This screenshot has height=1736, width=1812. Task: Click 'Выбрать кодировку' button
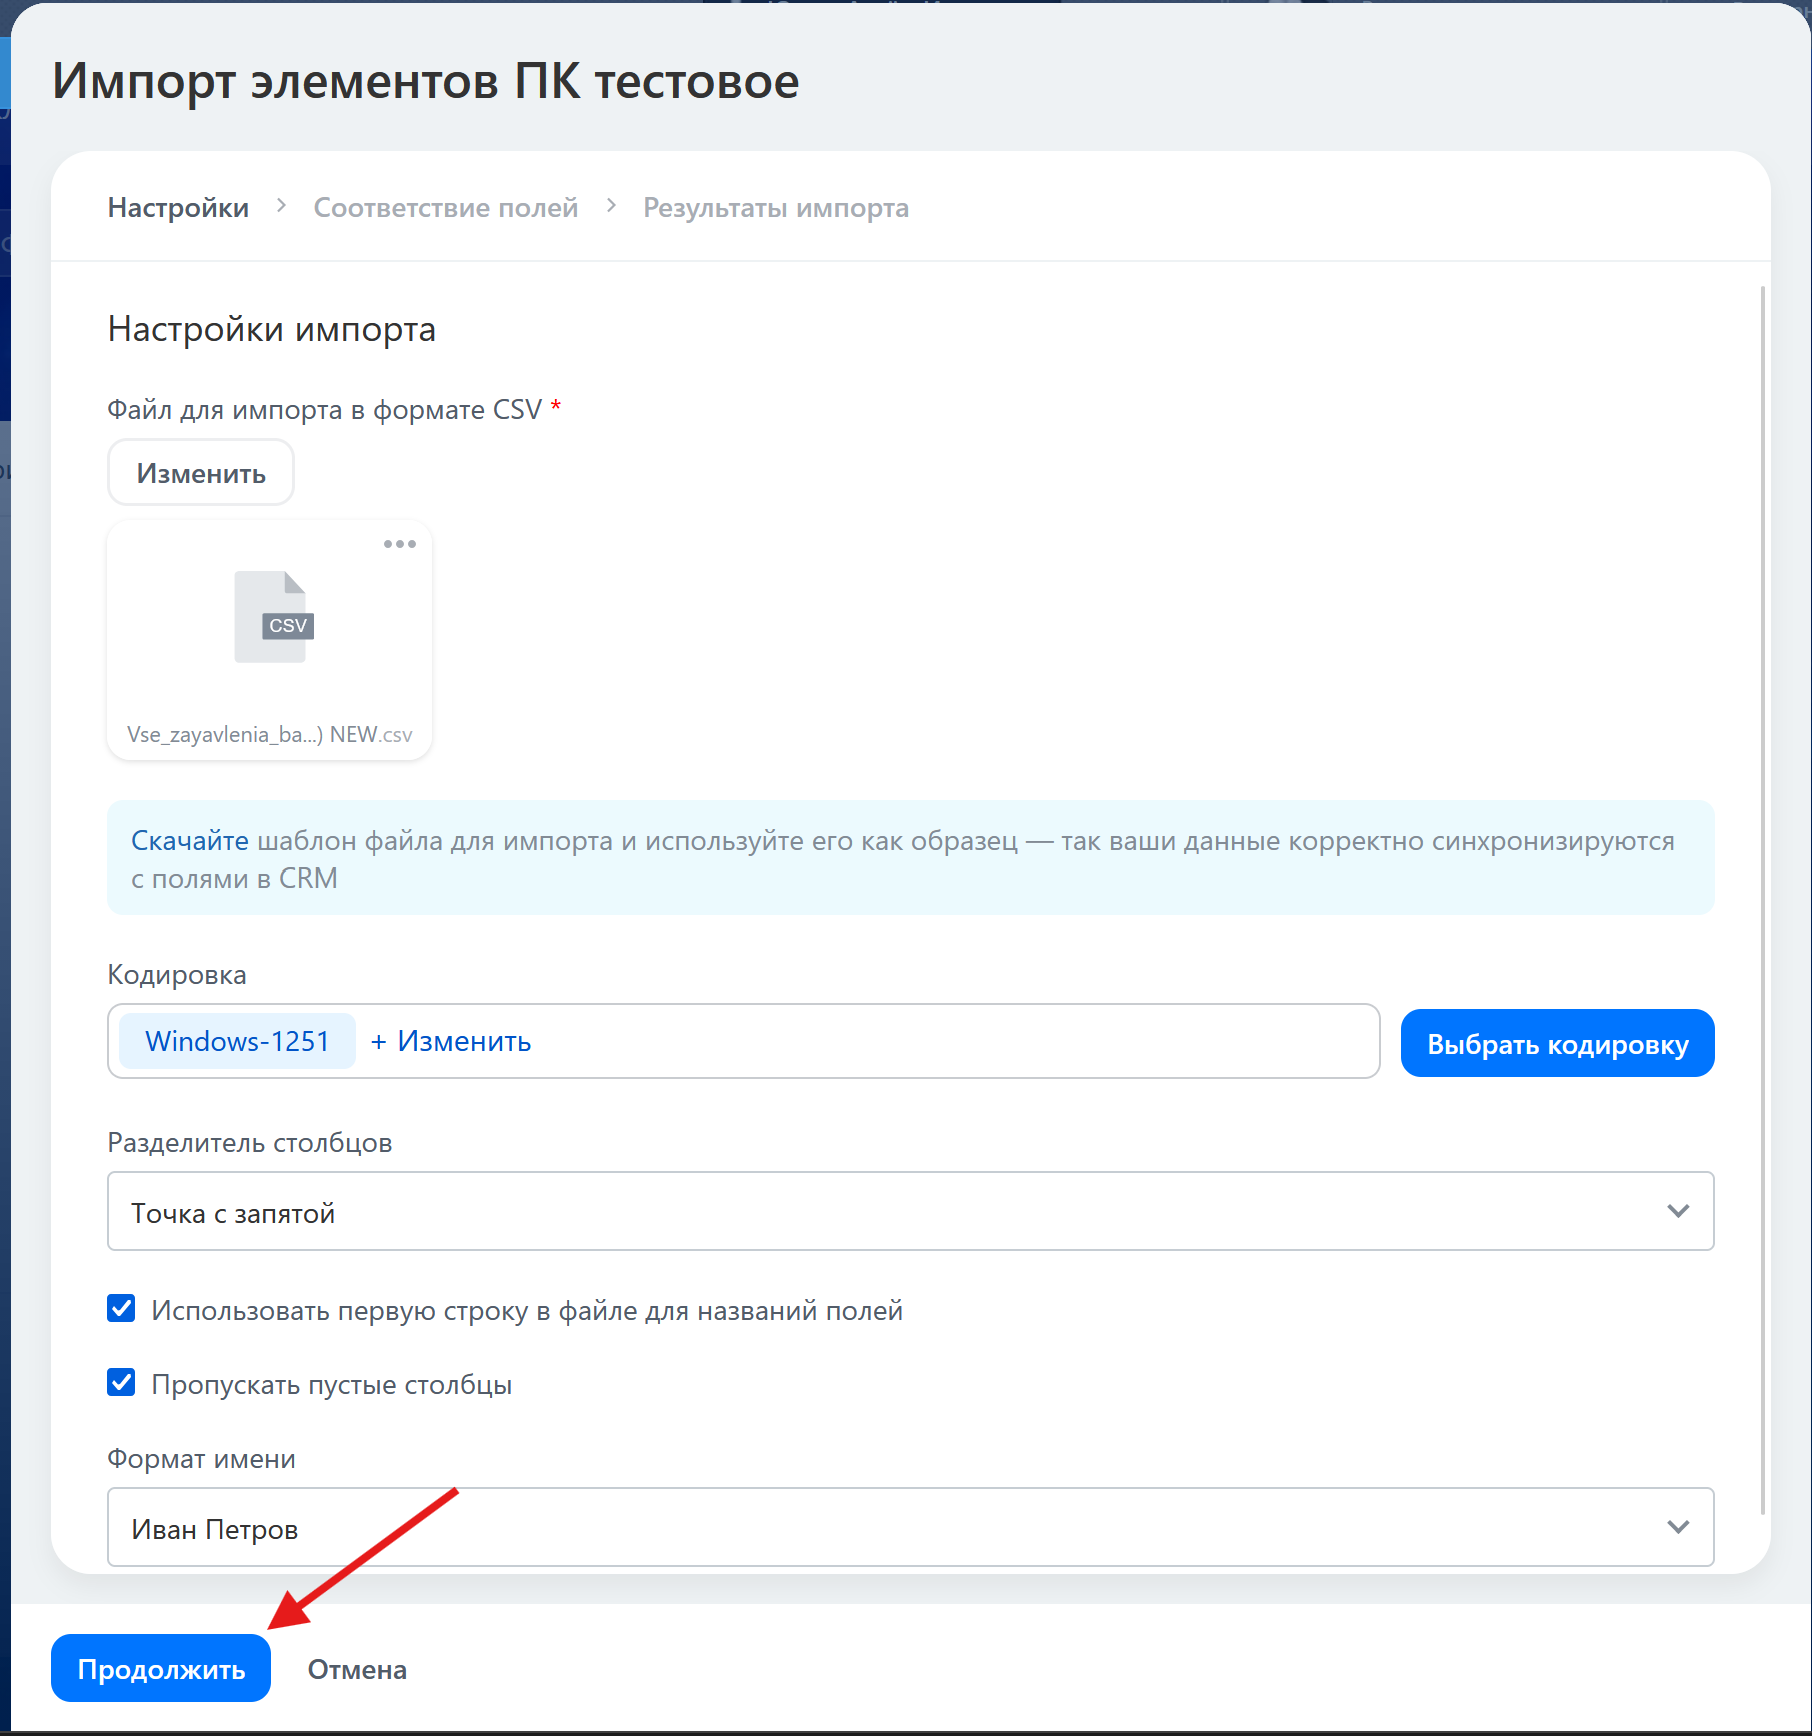coord(1557,1043)
